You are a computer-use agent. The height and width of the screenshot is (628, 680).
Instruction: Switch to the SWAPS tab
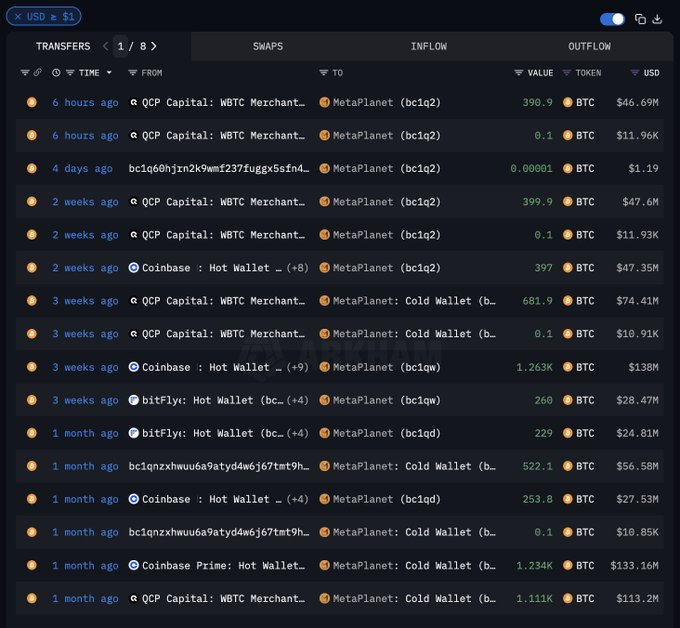[268, 46]
